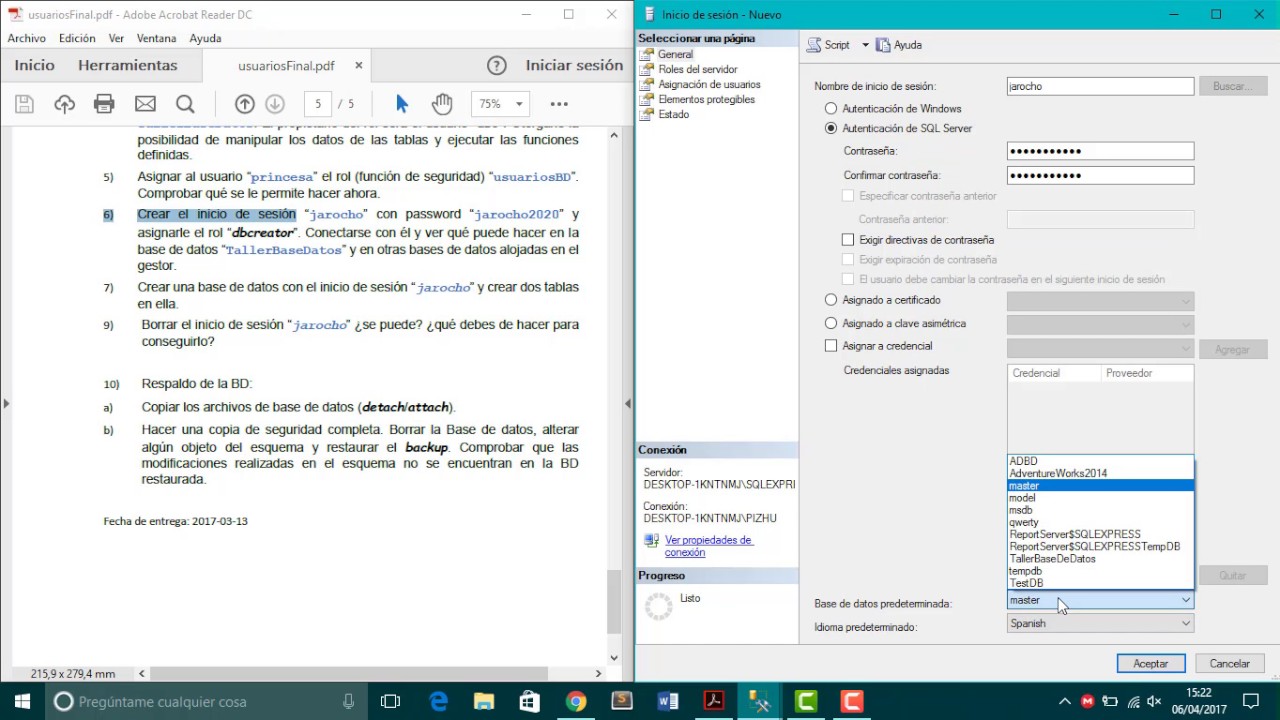Screen dimensions: 1280x720
Task: Enable Asignar a credencial checkbox
Action: click(830, 346)
